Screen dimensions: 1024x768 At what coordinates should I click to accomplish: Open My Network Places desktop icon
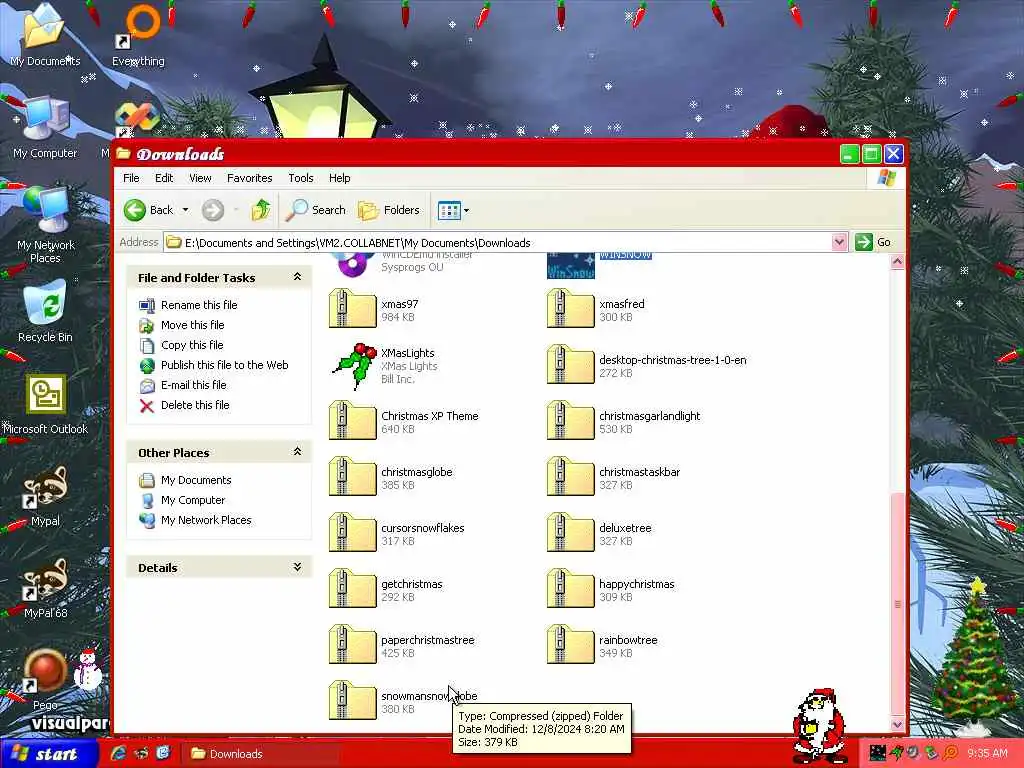click(45, 226)
